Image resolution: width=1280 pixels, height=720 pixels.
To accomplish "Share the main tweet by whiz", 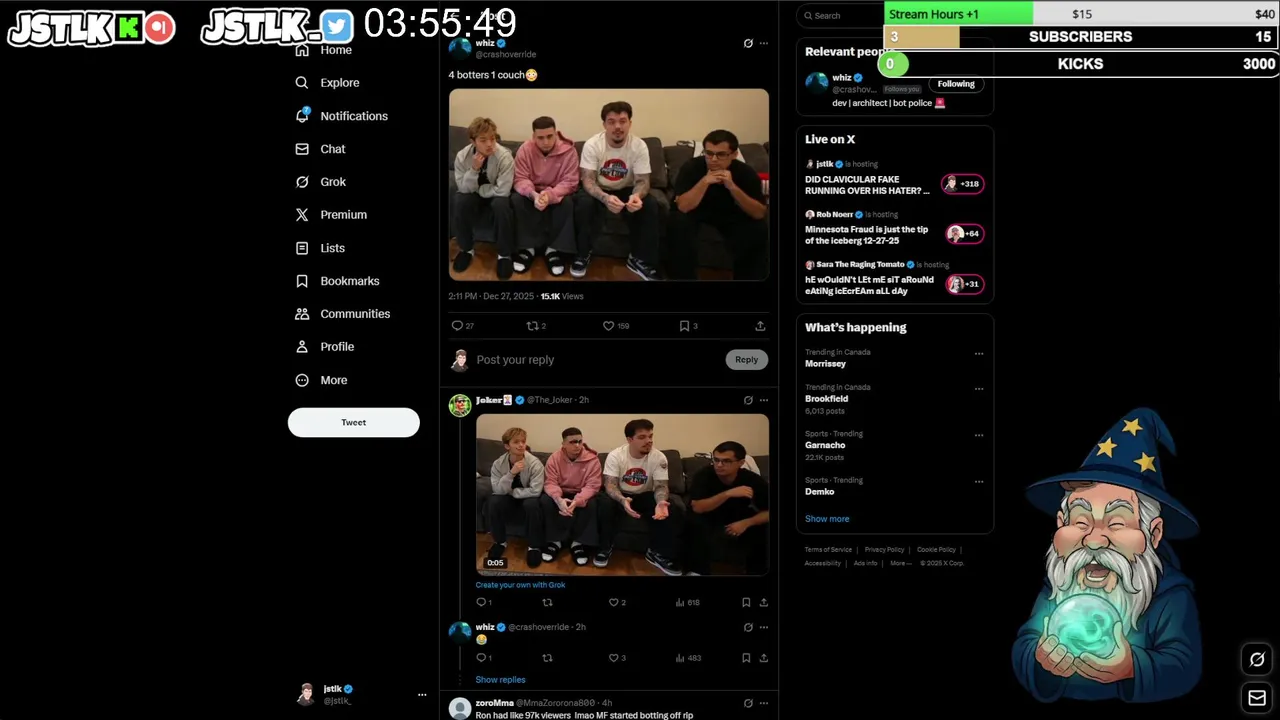I will (760, 326).
